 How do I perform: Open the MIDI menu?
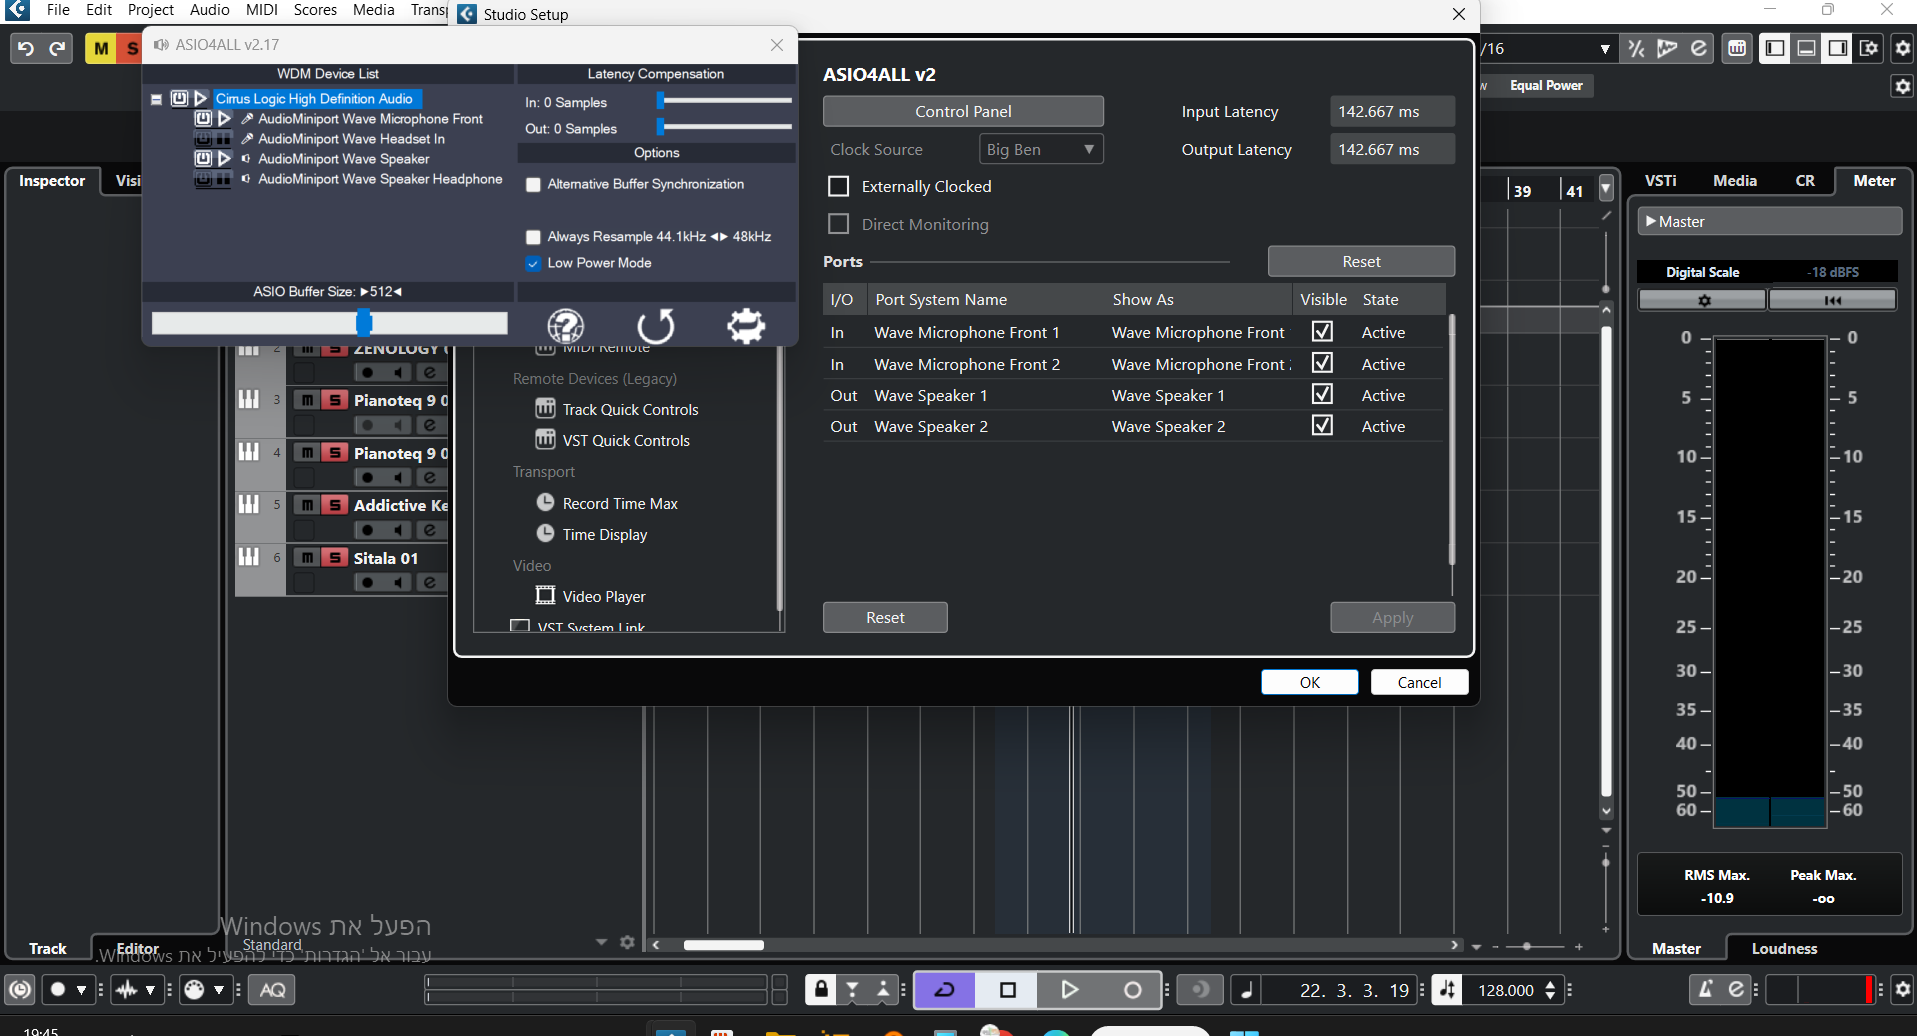coord(262,10)
